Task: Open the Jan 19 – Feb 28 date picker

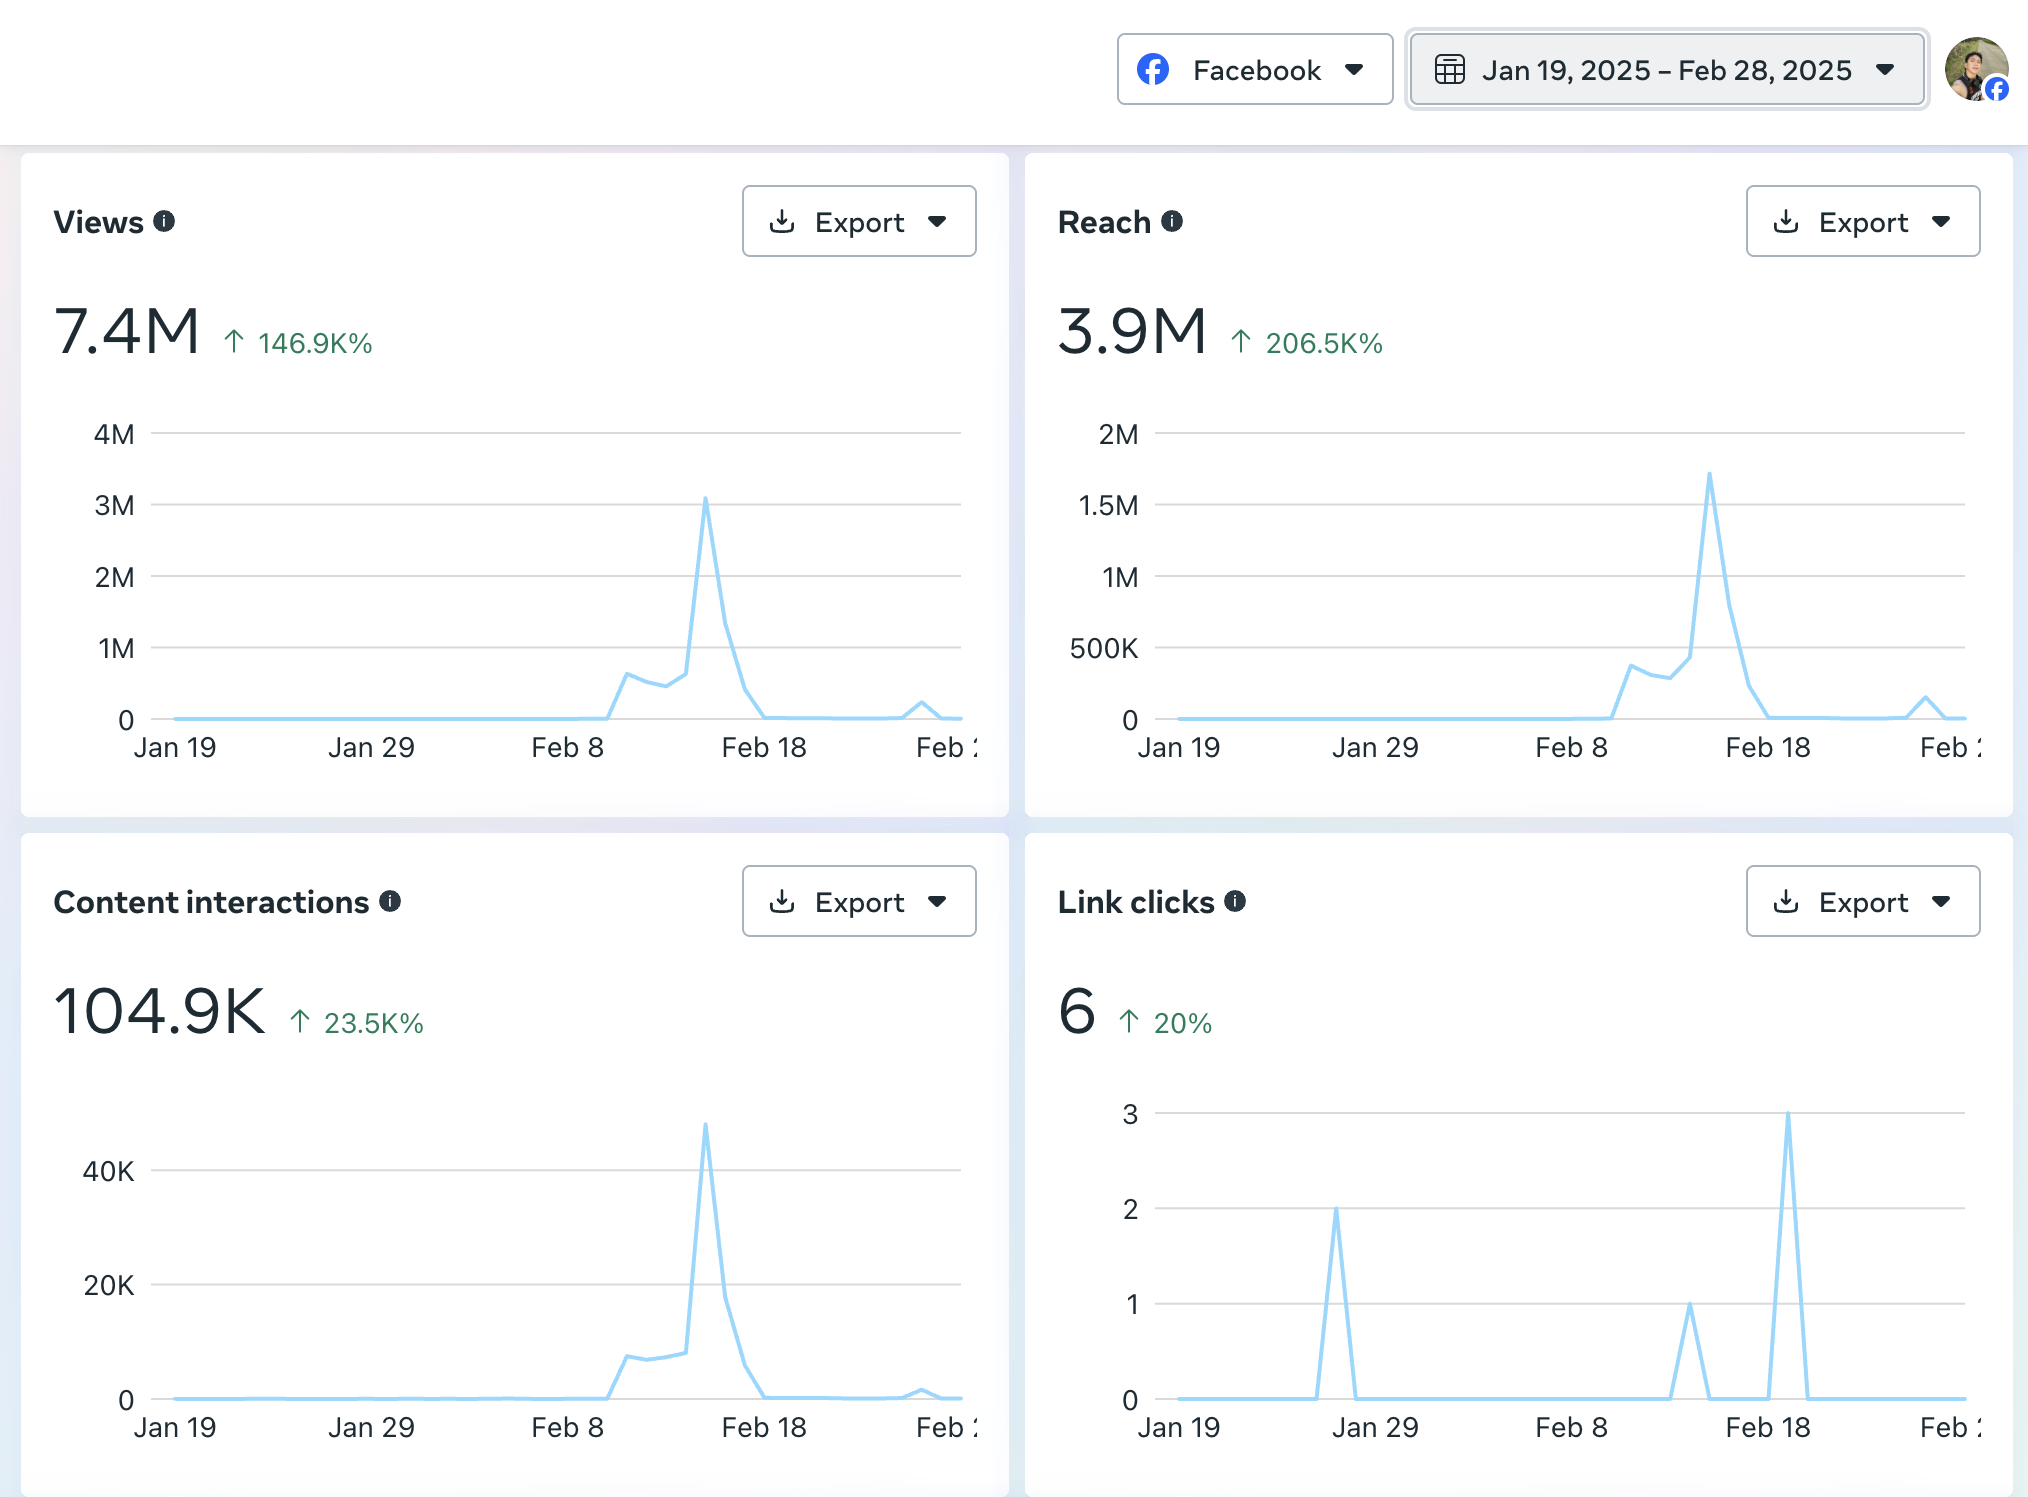Action: 1666,69
